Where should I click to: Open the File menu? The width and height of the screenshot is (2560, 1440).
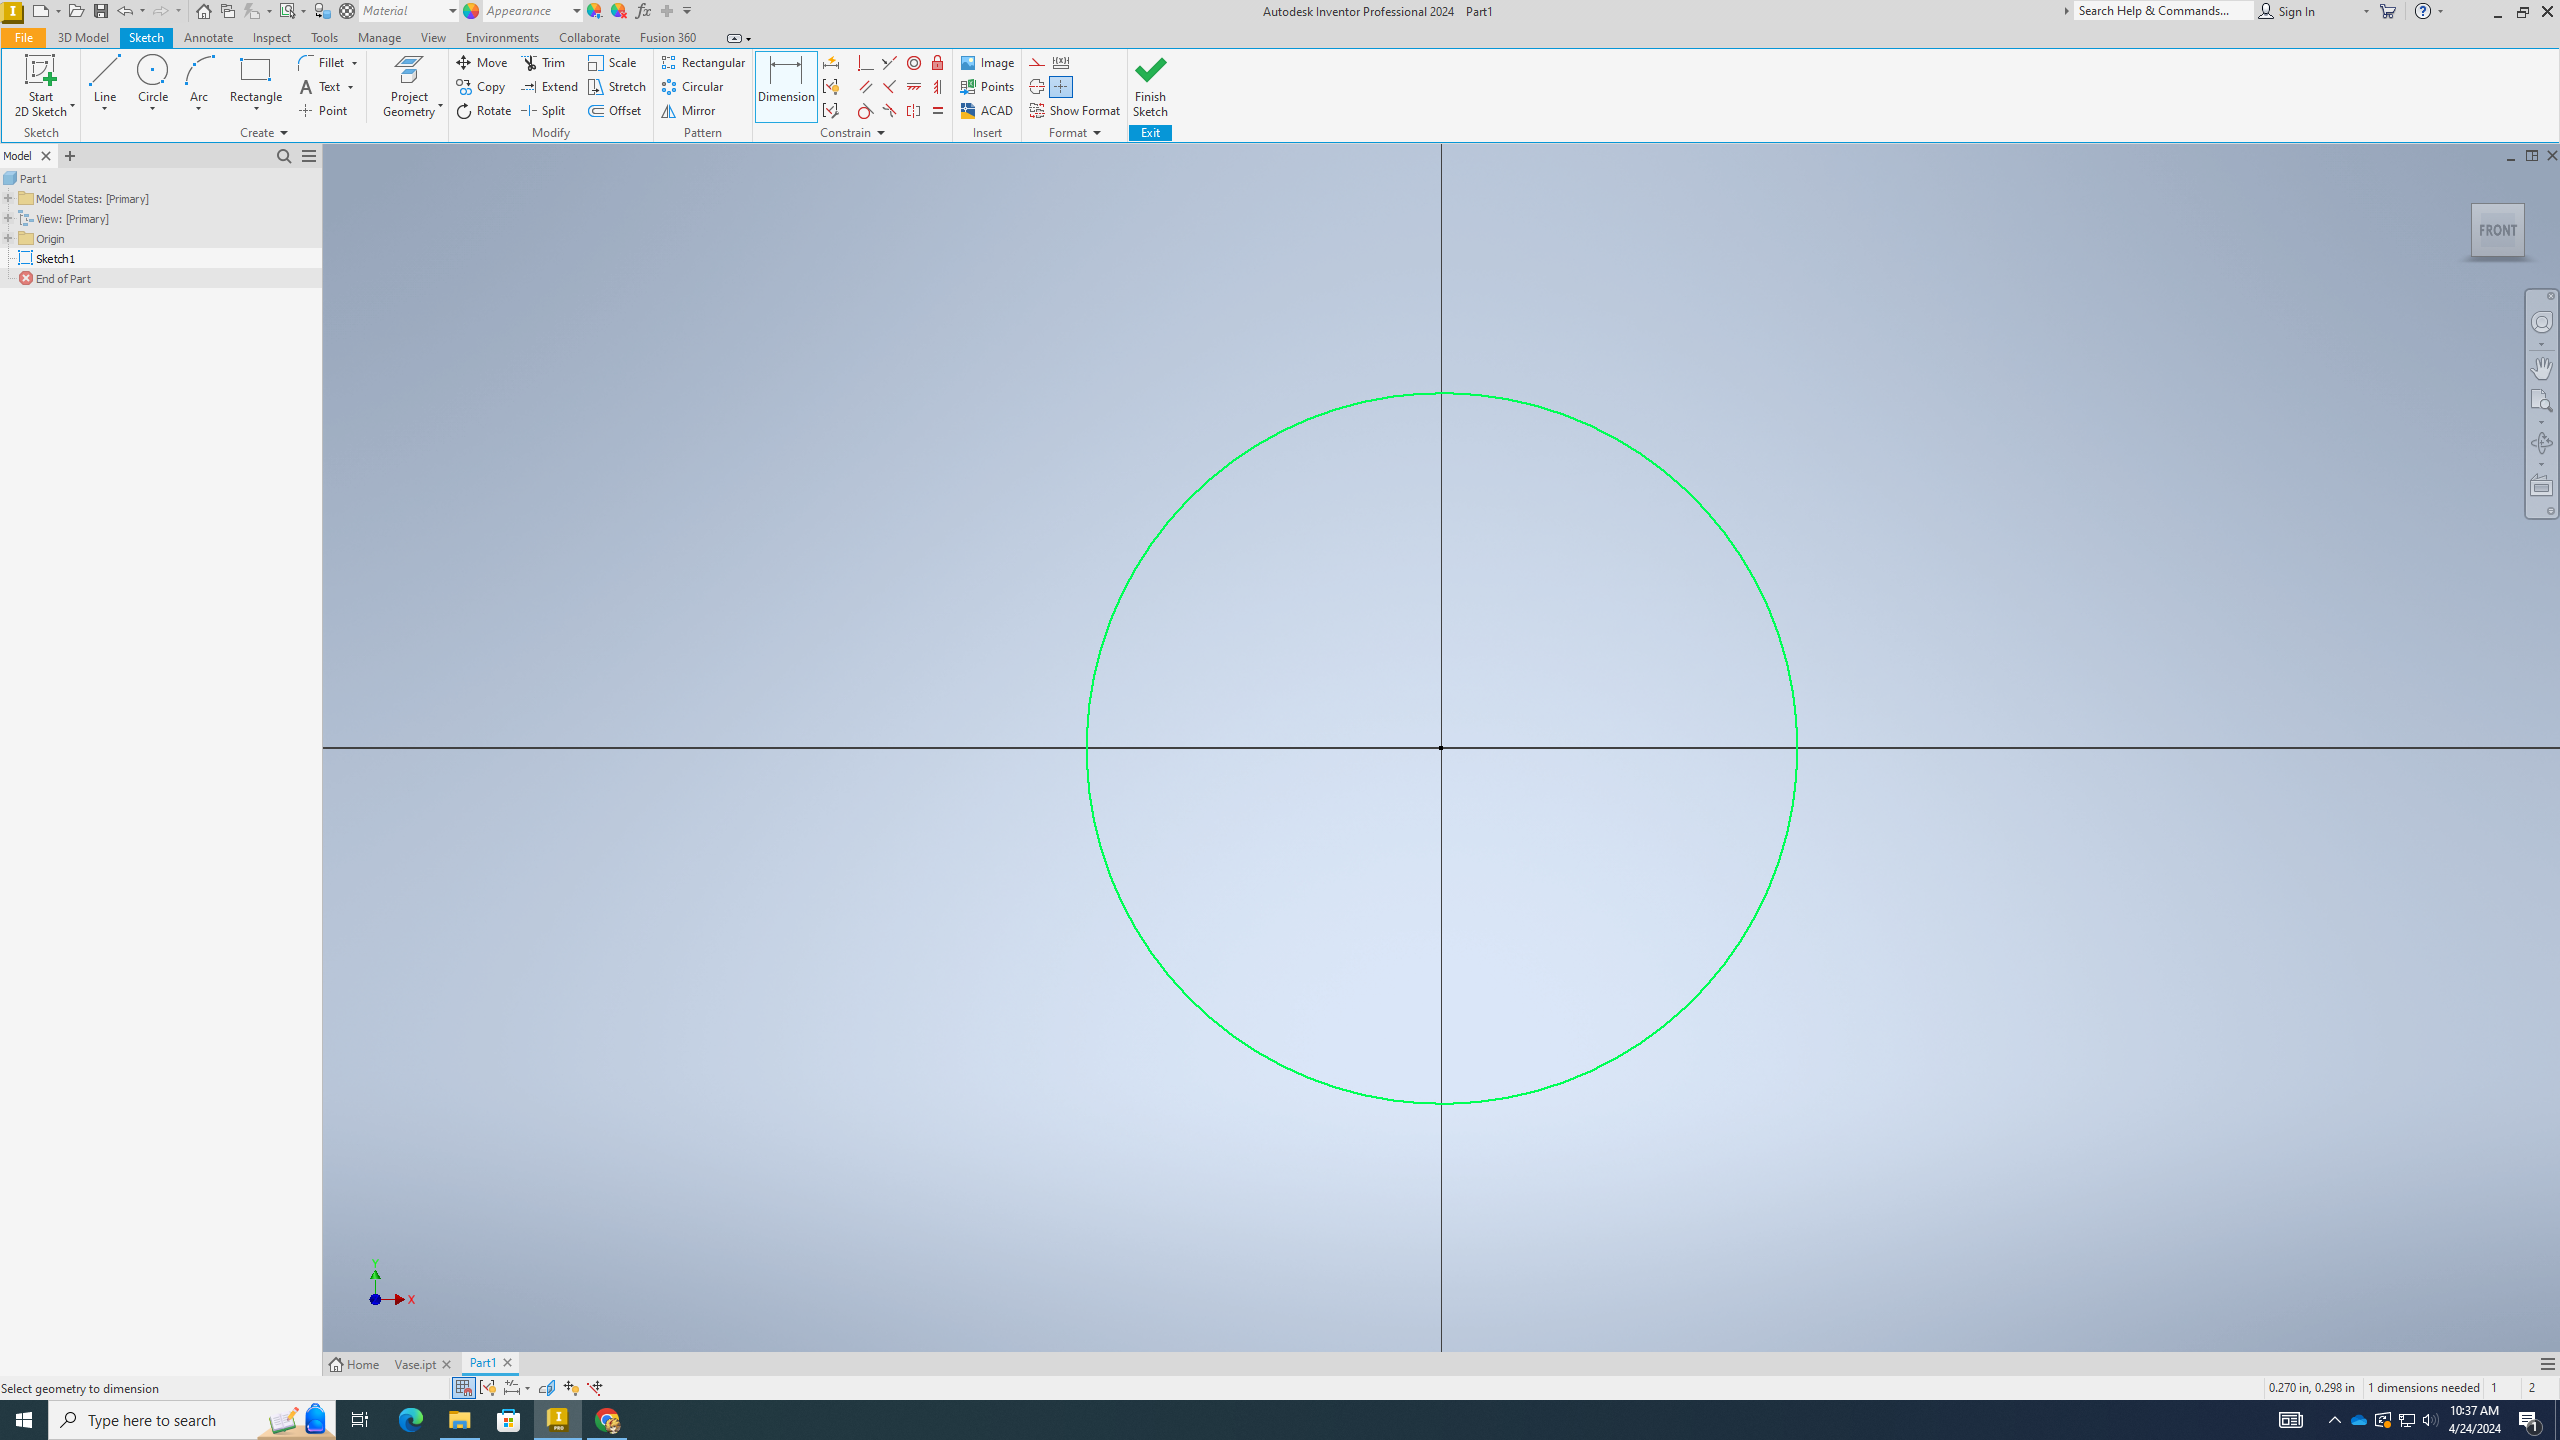23,38
